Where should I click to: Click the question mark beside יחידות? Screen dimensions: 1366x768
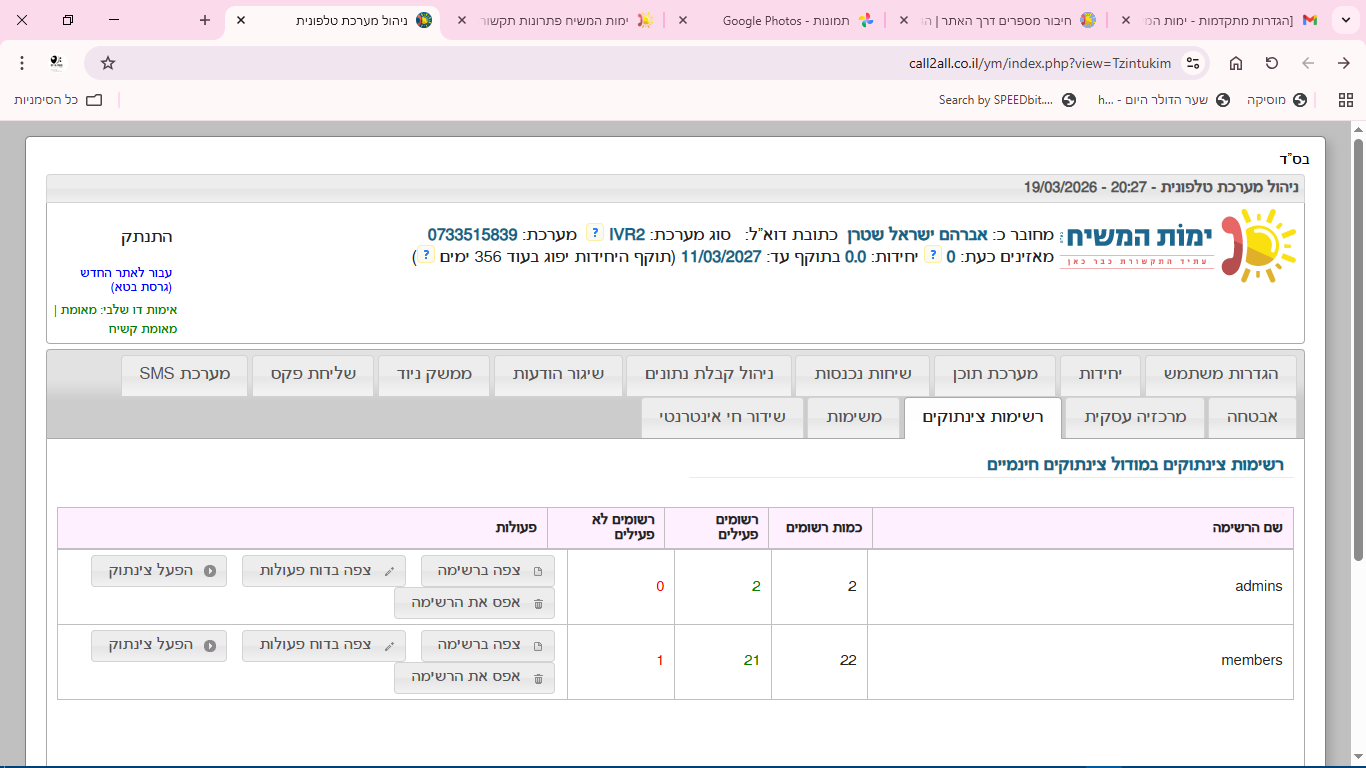[x=932, y=256]
